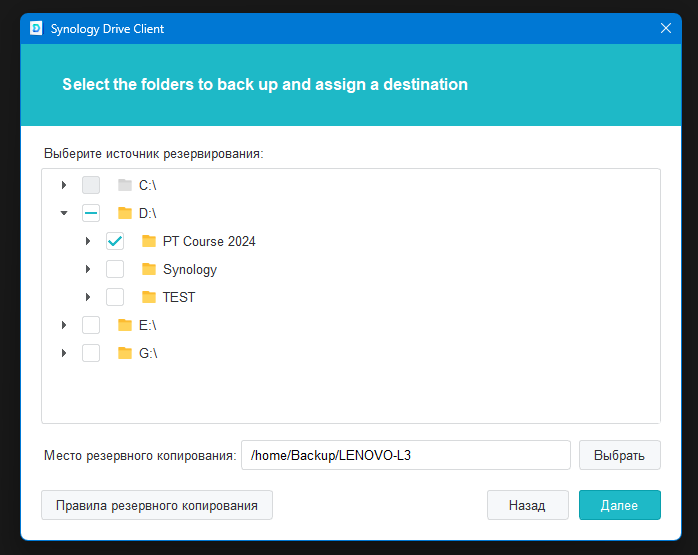Click the TEST folder icon

pyautogui.click(x=149, y=297)
